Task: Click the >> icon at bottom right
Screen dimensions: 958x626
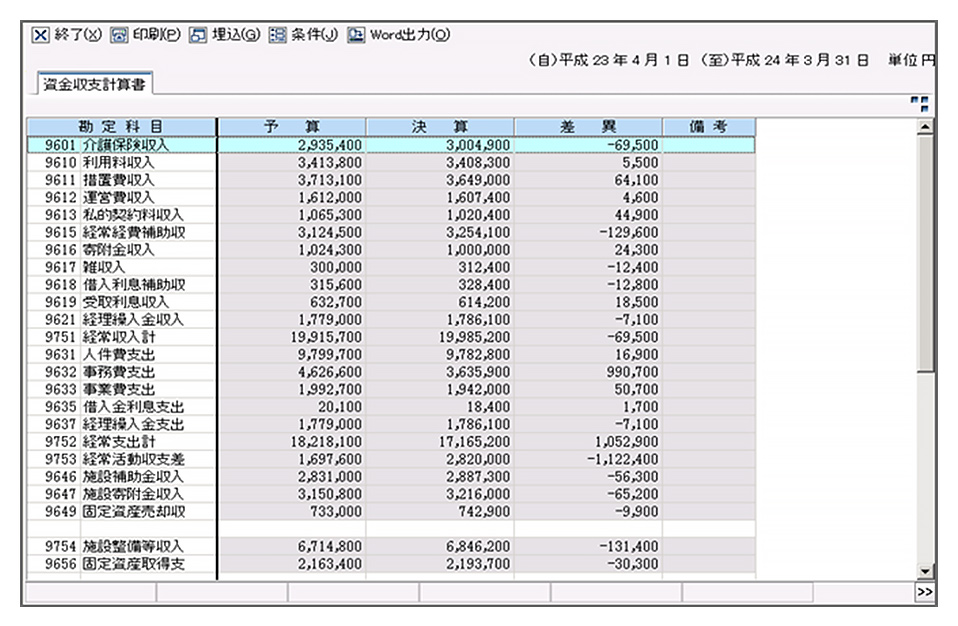Action: (x=924, y=593)
